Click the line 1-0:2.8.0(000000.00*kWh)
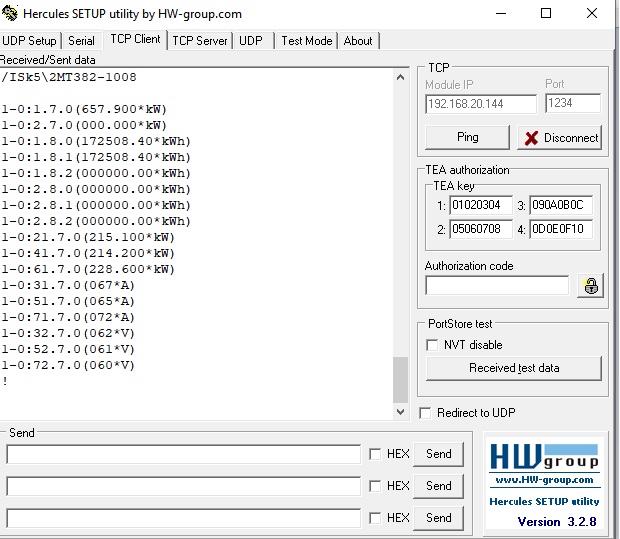The image size is (620, 539). pyautogui.click(x=96, y=189)
